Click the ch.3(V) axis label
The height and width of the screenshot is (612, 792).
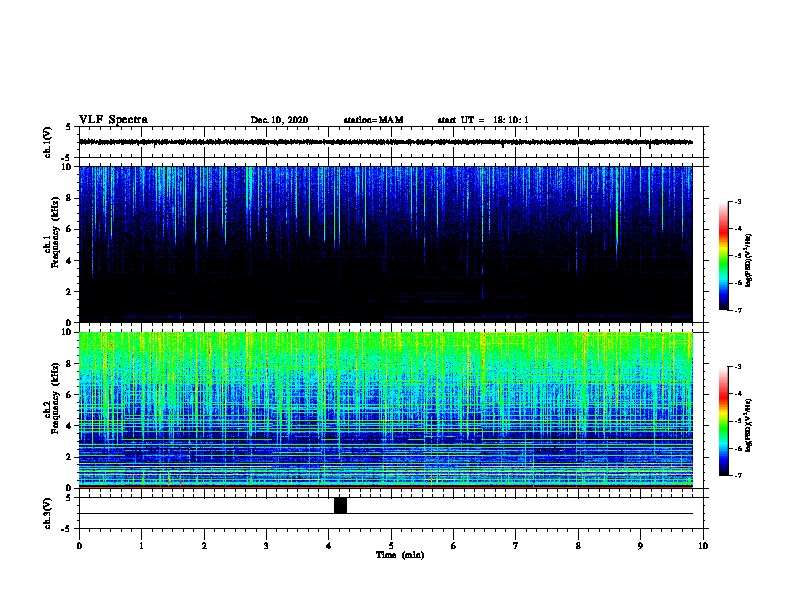pyautogui.click(x=47, y=513)
